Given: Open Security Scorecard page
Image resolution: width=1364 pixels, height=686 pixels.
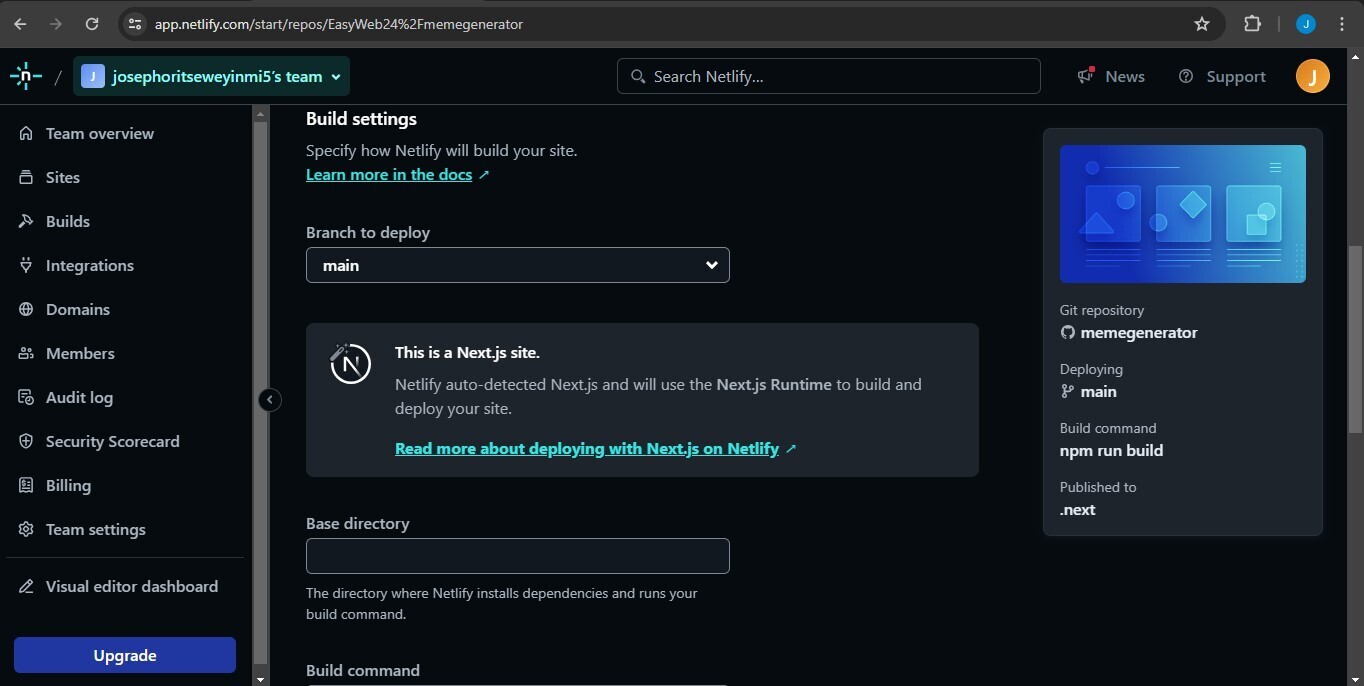Looking at the screenshot, I should [x=112, y=441].
